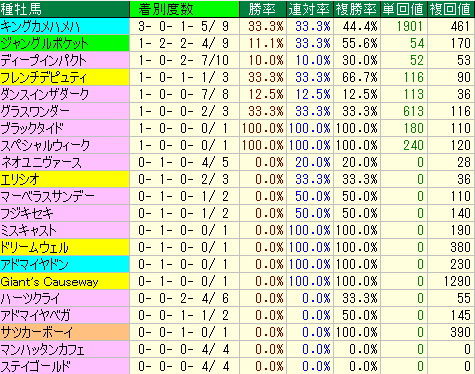Click the 30.0% place rate for ディープインパクト

tap(360, 60)
